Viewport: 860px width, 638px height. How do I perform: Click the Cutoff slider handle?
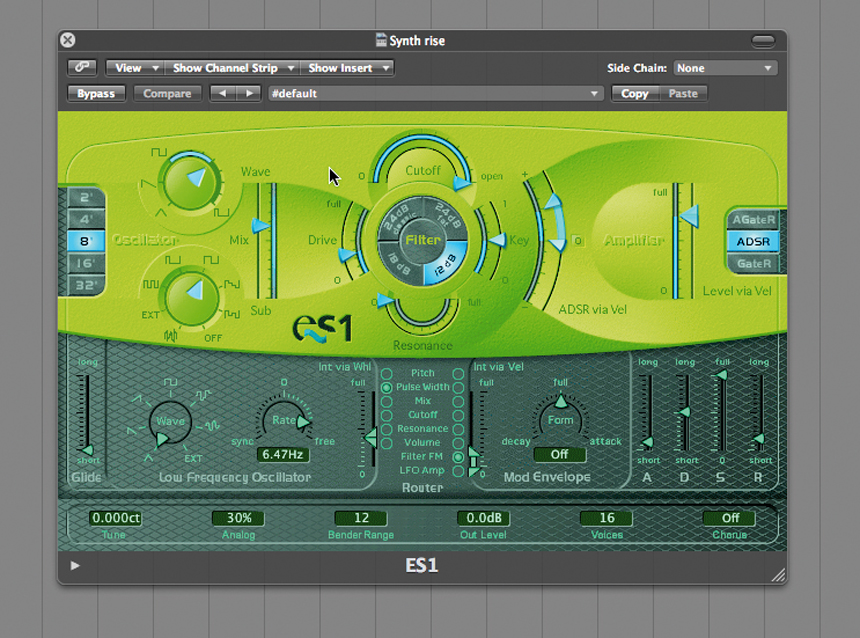tap(462, 183)
